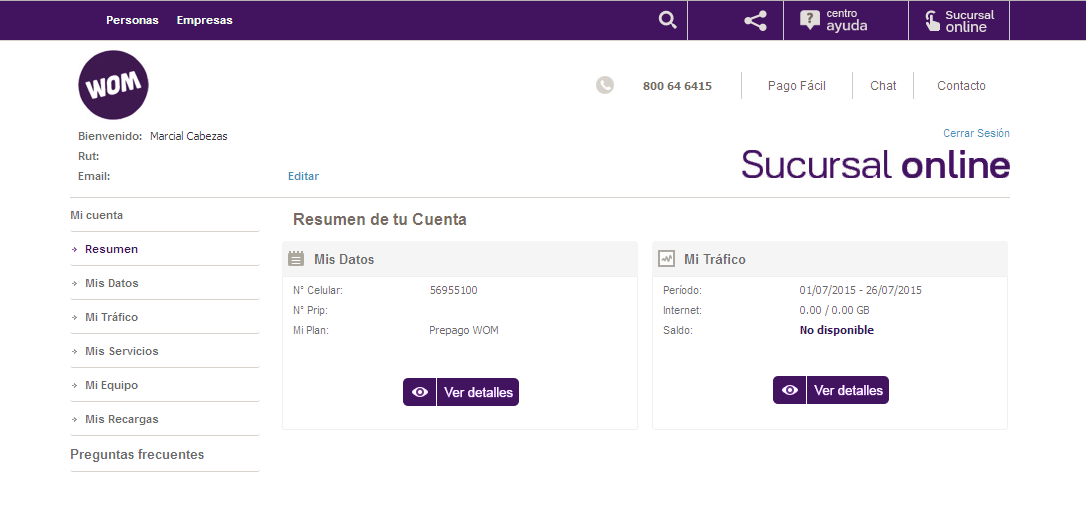This screenshot has height=525, width=1086.
Task: Click the Sucursal Online hand icon
Action: (931, 21)
